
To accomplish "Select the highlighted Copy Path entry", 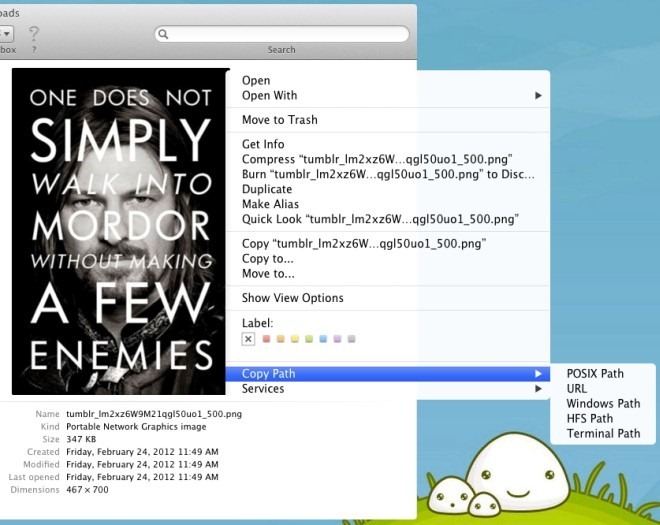I will pyautogui.click(x=388, y=373).
